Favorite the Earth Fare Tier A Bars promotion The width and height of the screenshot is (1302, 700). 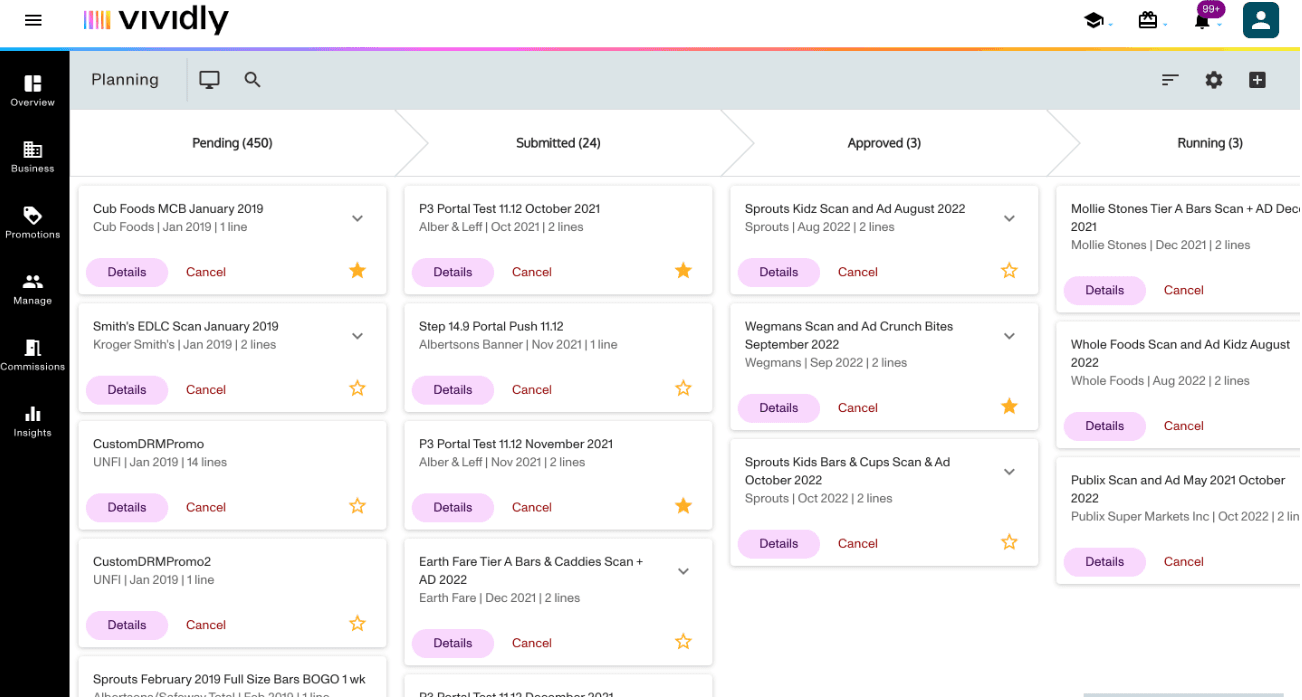[x=683, y=642]
